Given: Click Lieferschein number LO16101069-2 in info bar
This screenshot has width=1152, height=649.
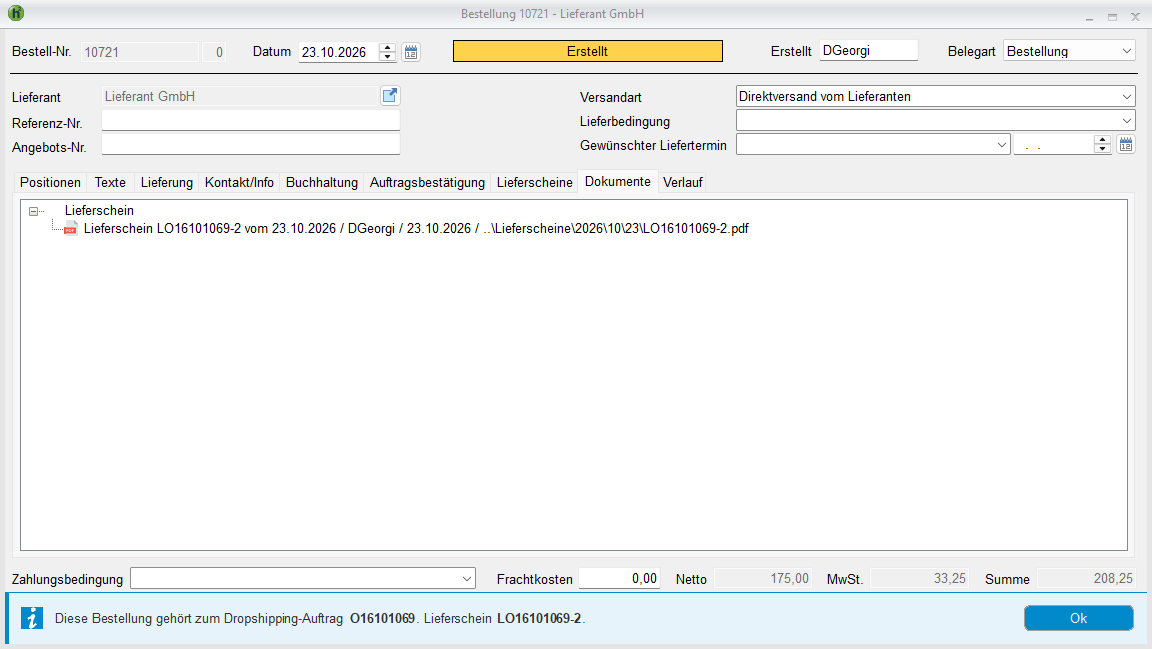Looking at the screenshot, I should click(x=539, y=619).
